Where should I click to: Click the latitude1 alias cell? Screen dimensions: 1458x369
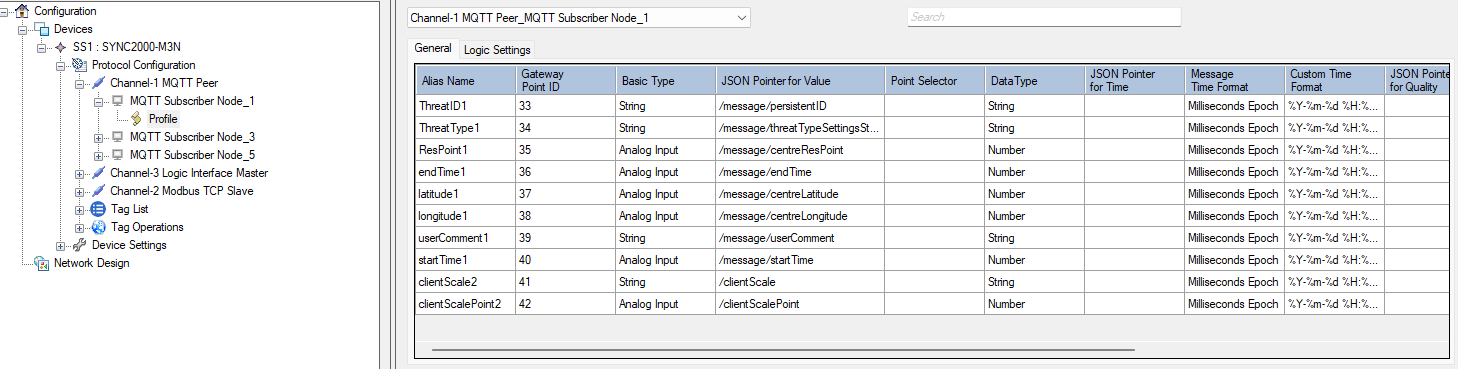466,194
